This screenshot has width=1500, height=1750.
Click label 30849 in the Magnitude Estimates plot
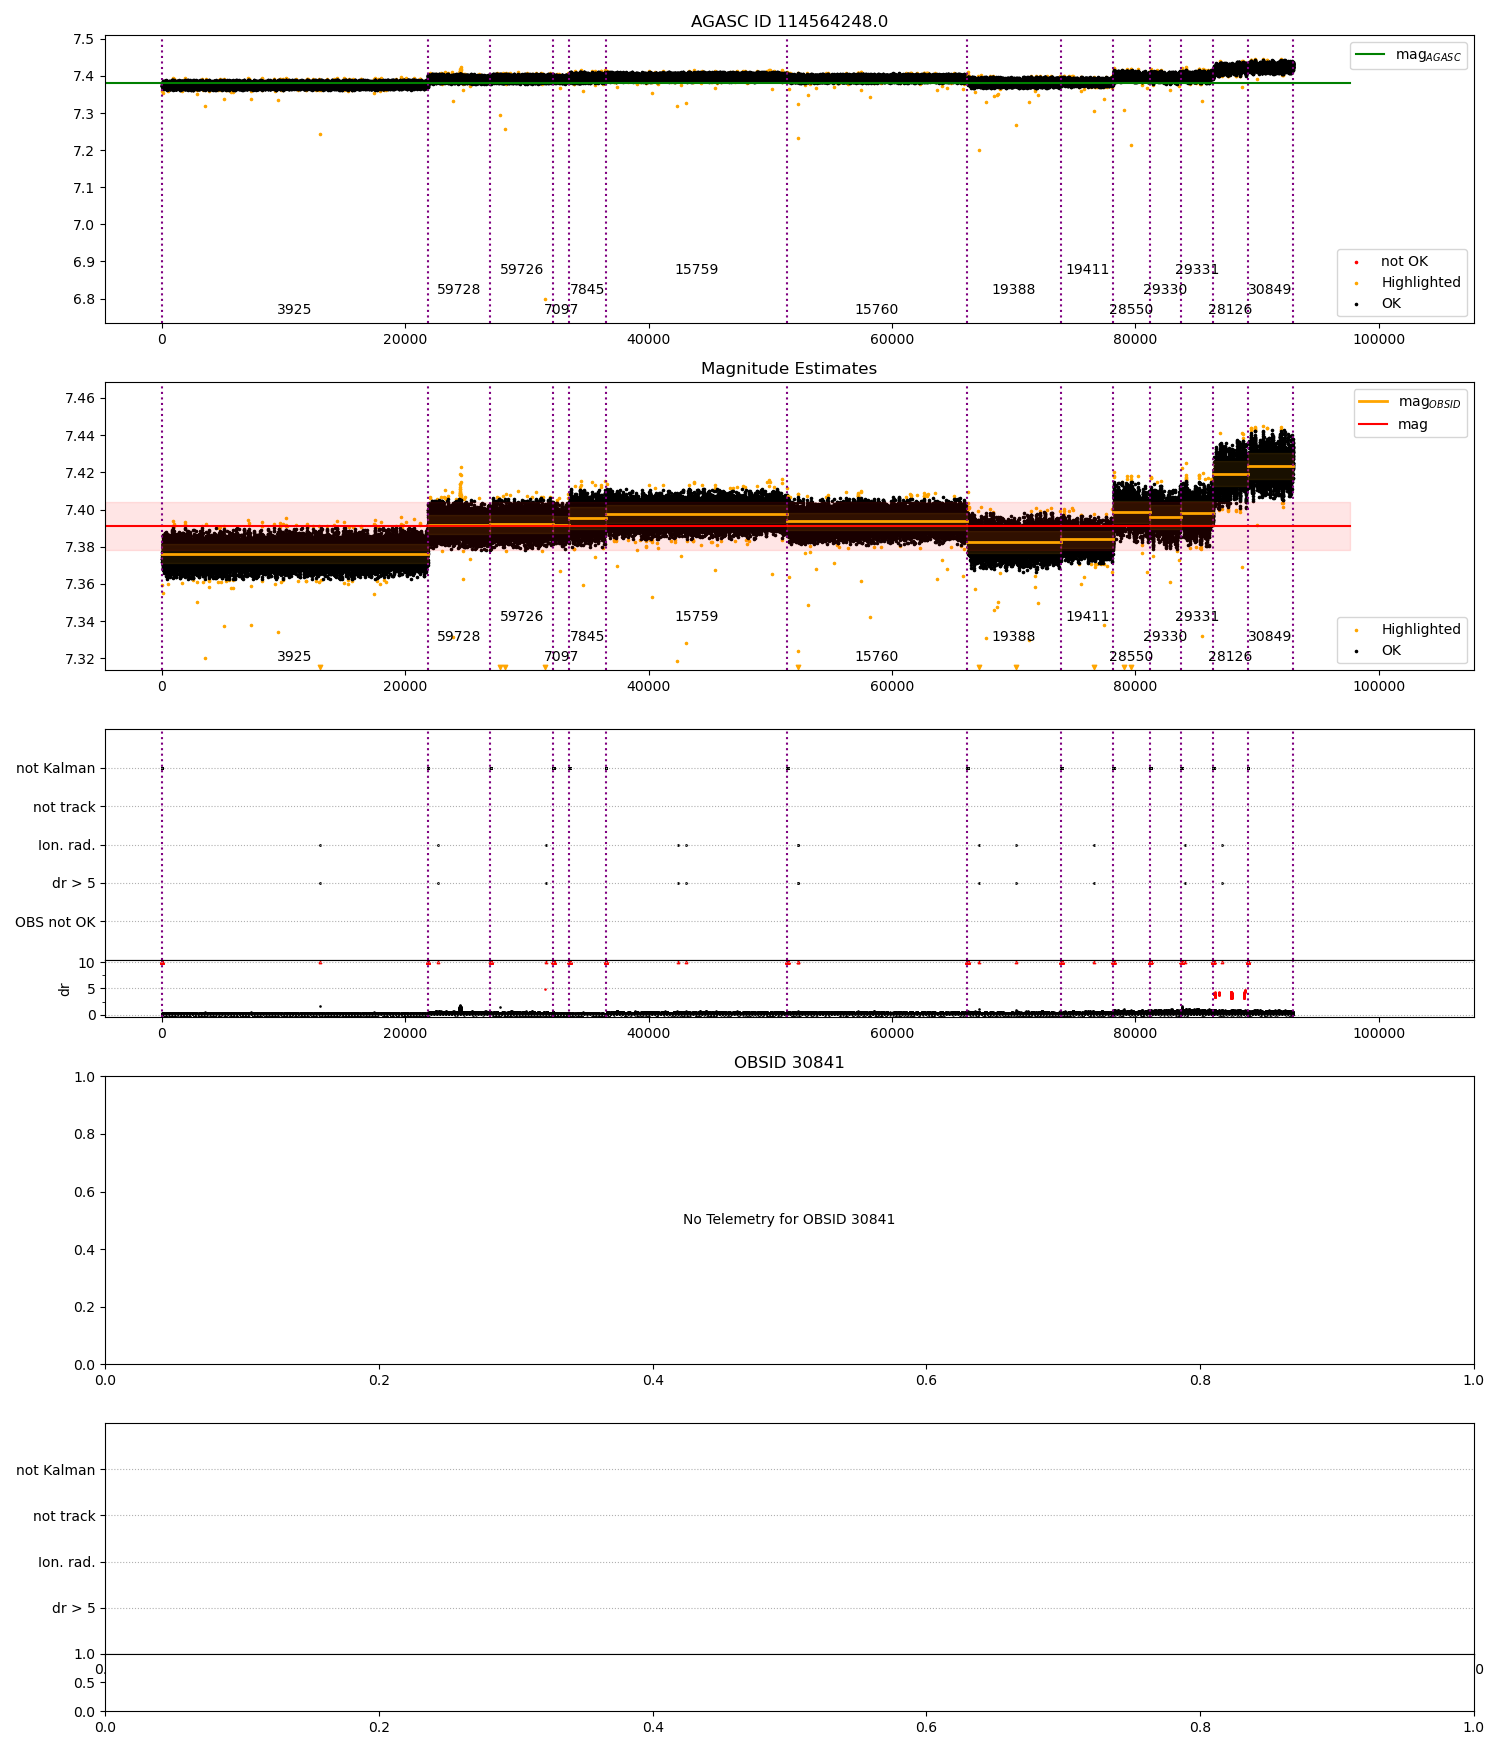pos(1269,637)
